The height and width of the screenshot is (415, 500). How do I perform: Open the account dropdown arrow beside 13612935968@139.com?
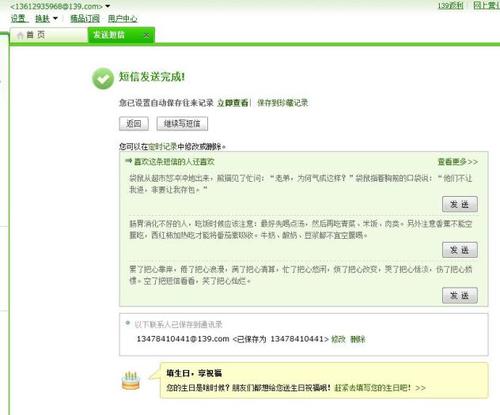click(x=107, y=6)
